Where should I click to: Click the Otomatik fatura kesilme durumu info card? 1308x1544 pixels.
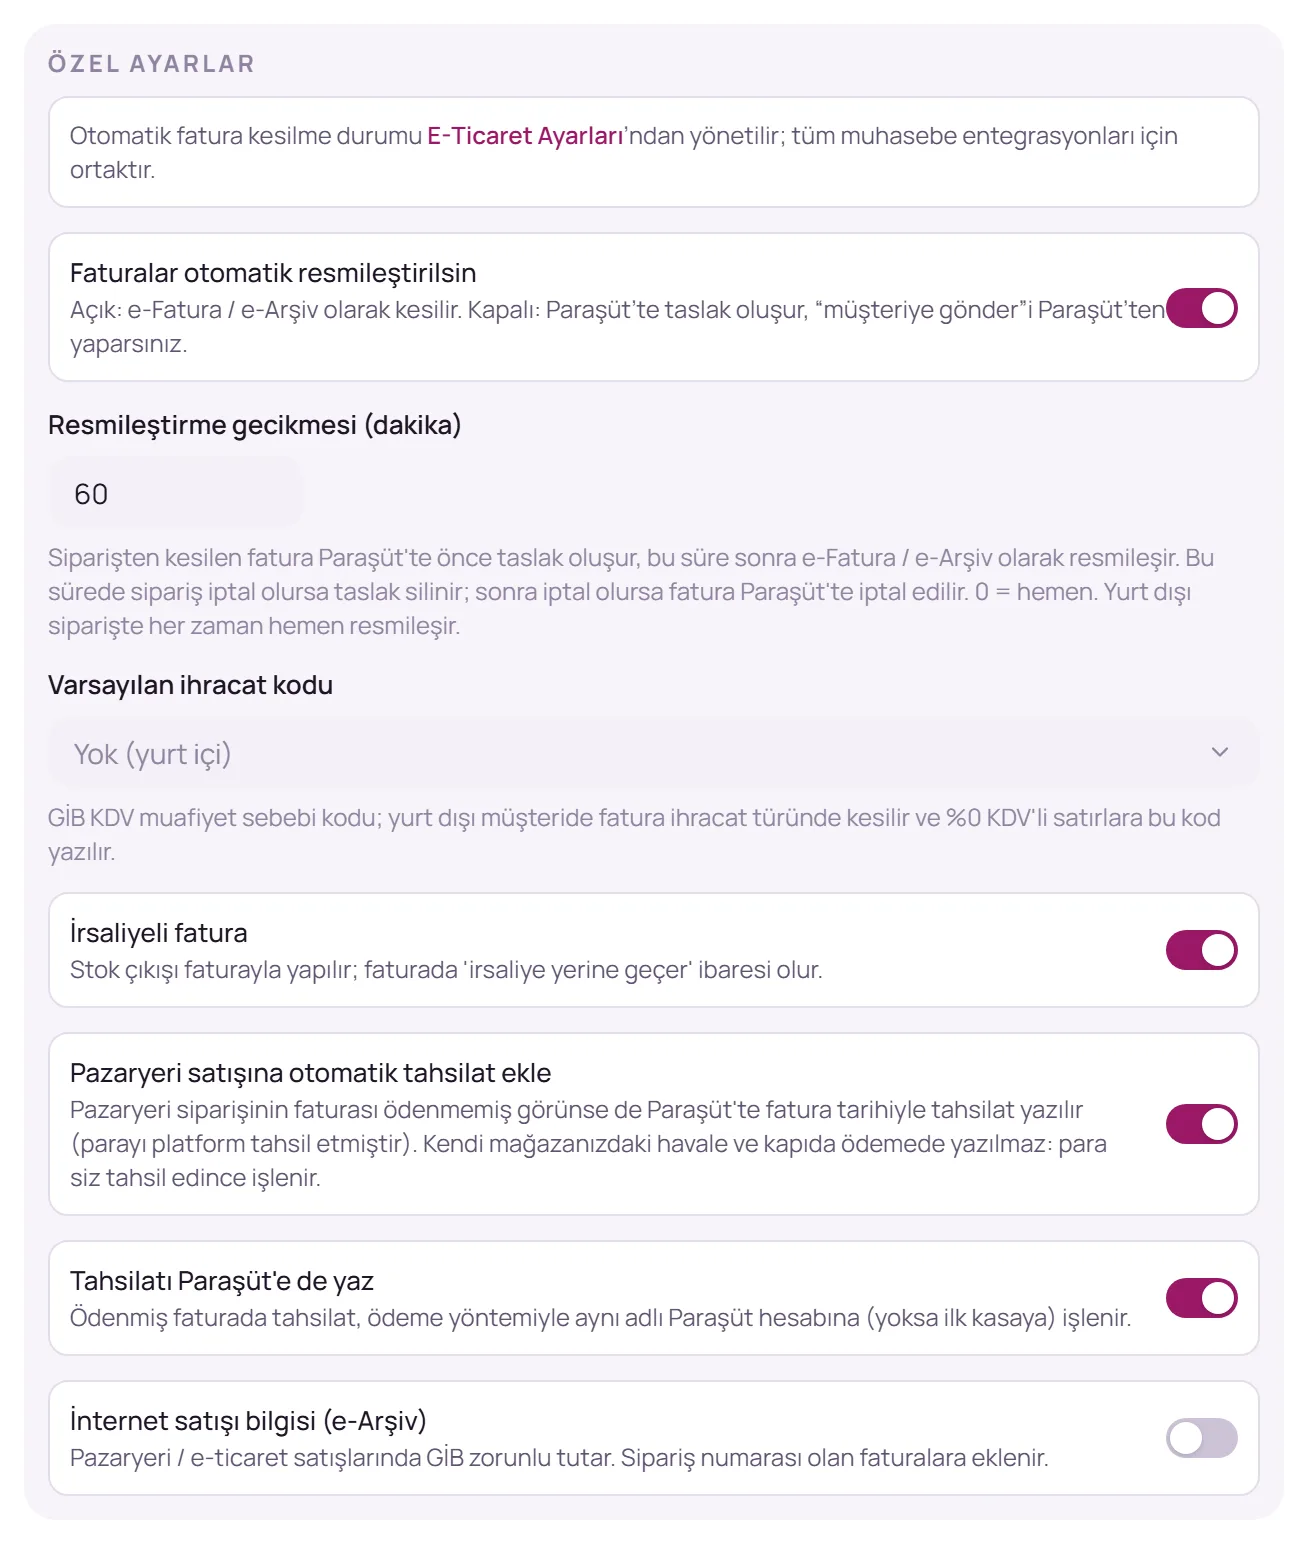pos(653,152)
